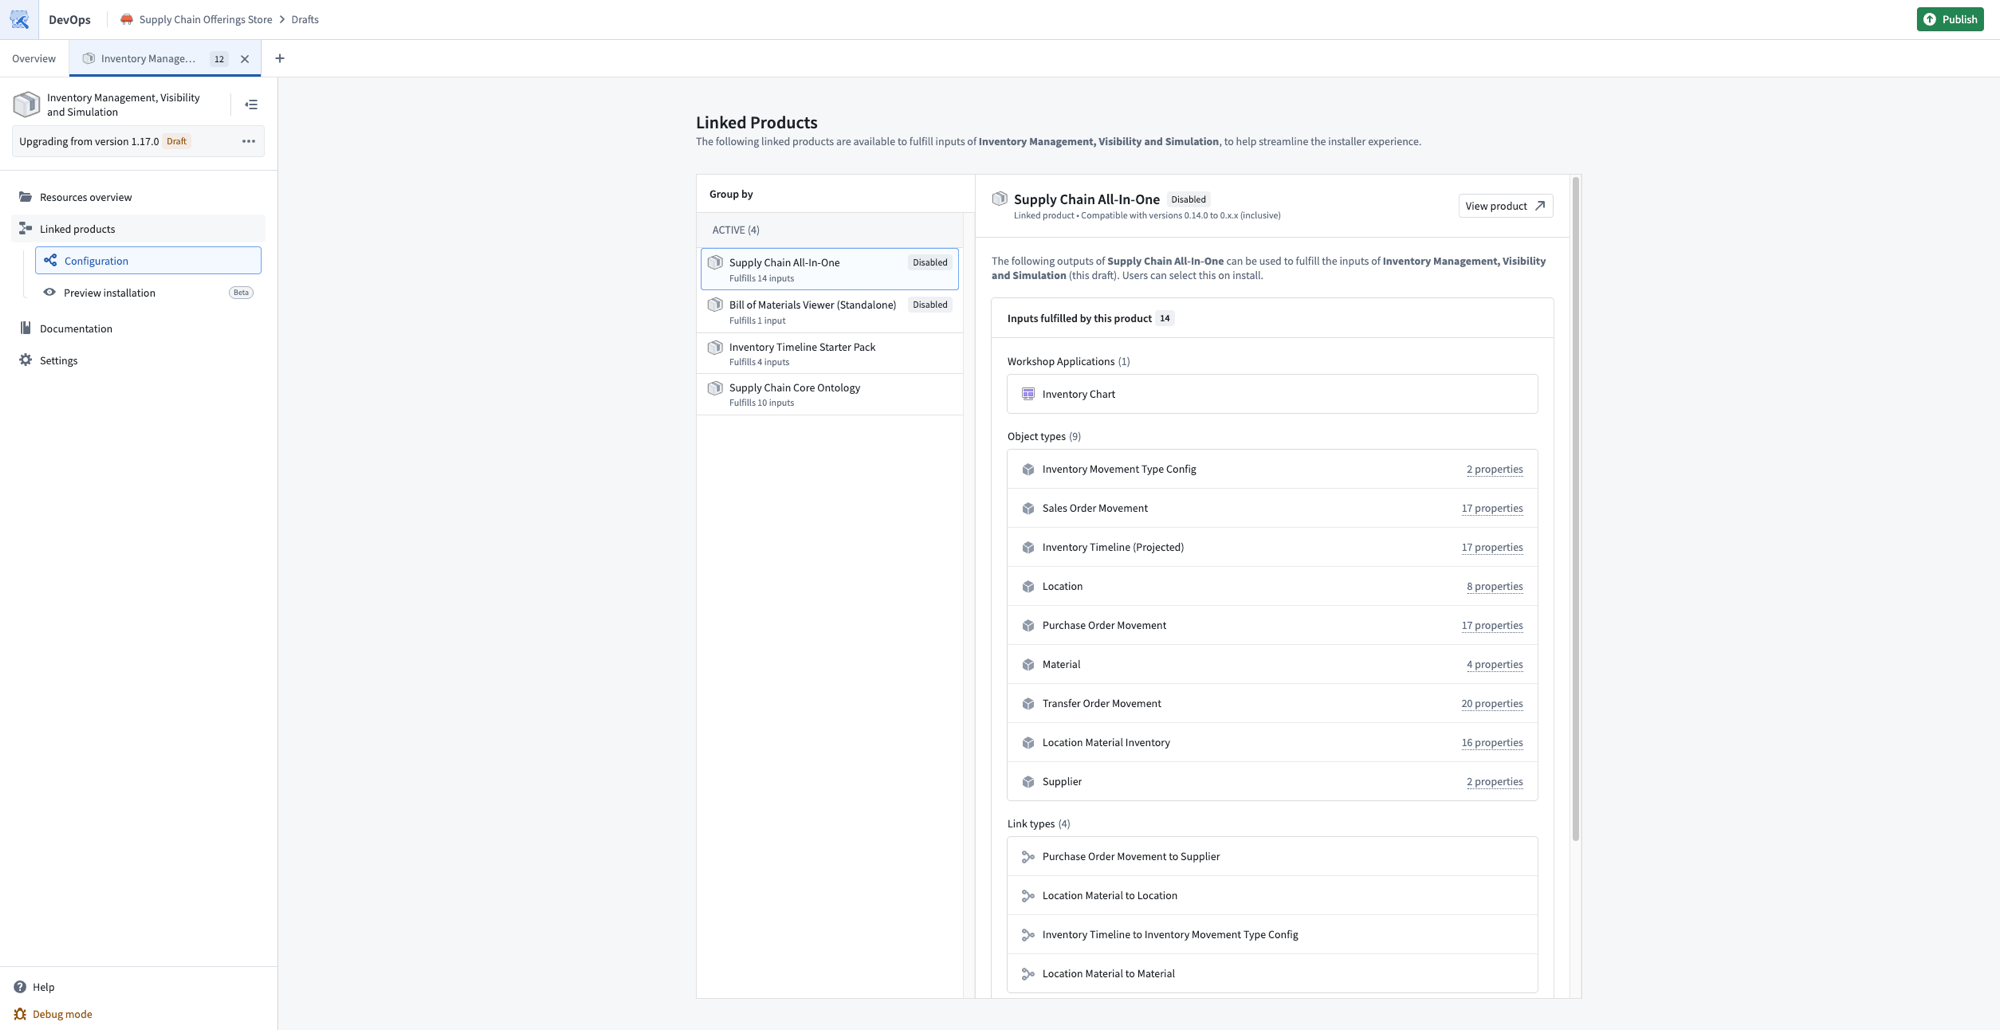The image size is (2000, 1030).
Task: Click Location Material to Material link type
Action: (x=1272, y=974)
